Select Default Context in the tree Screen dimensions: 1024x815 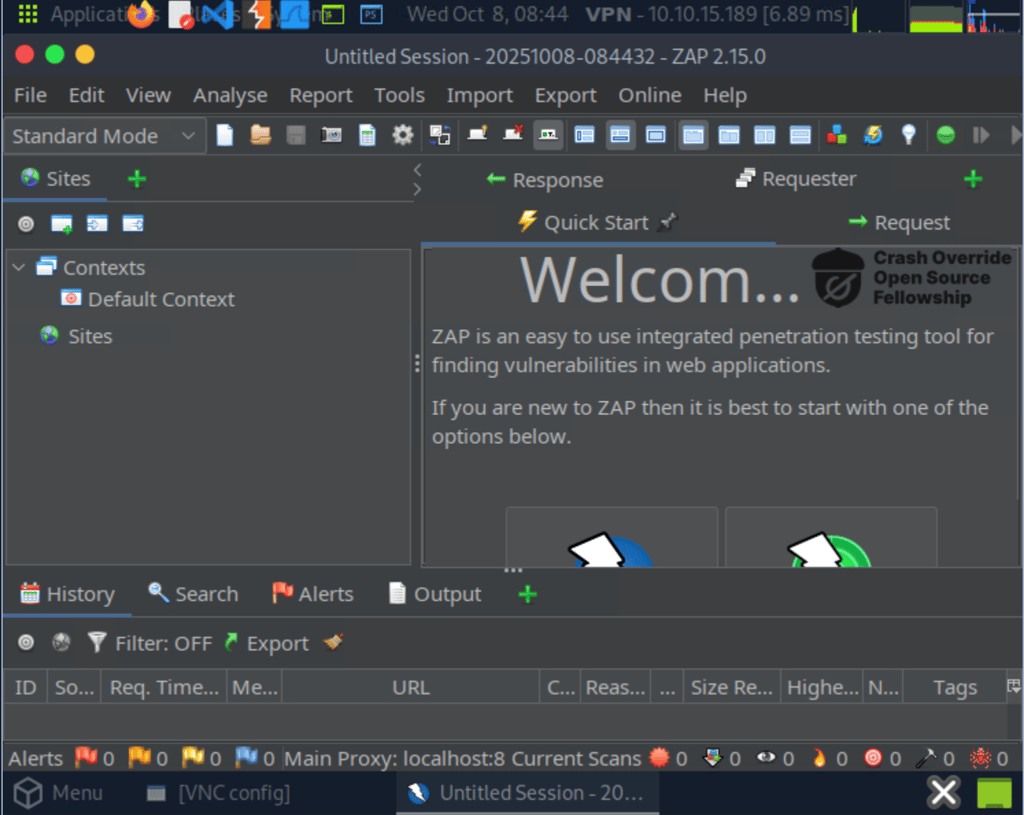pyautogui.click(x=148, y=299)
